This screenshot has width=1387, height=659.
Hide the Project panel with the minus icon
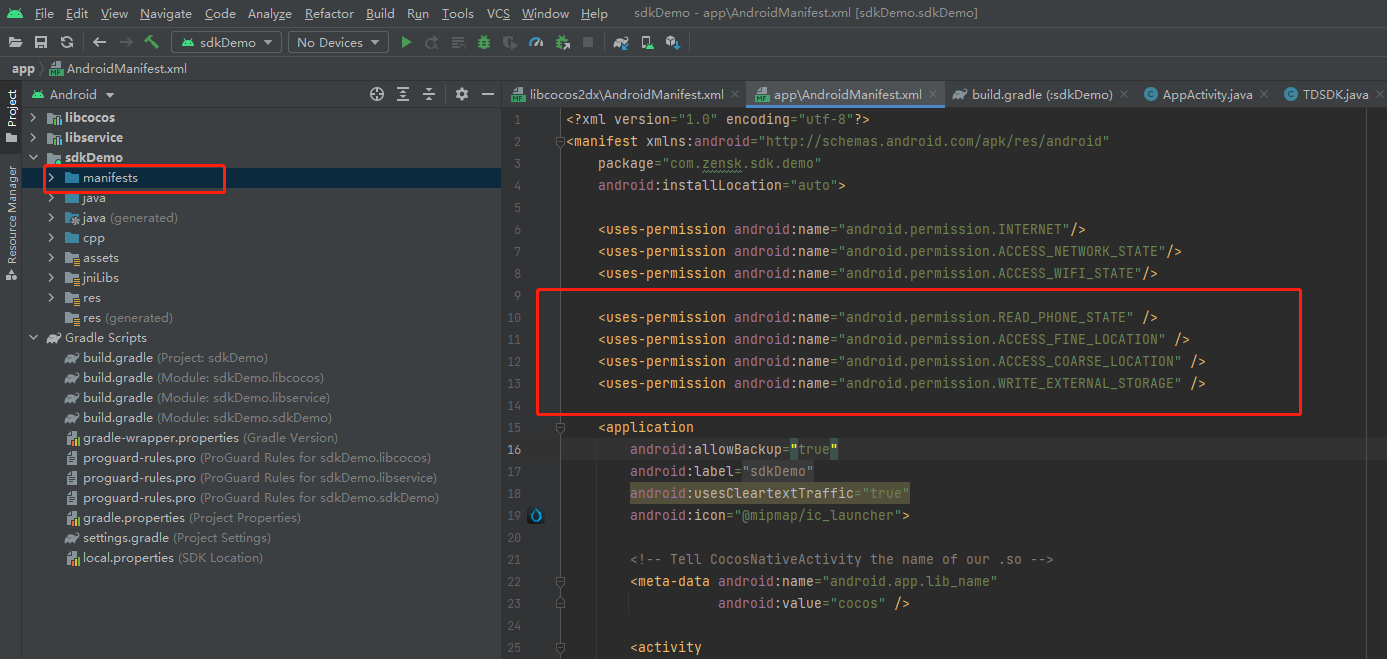[x=488, y=94]
